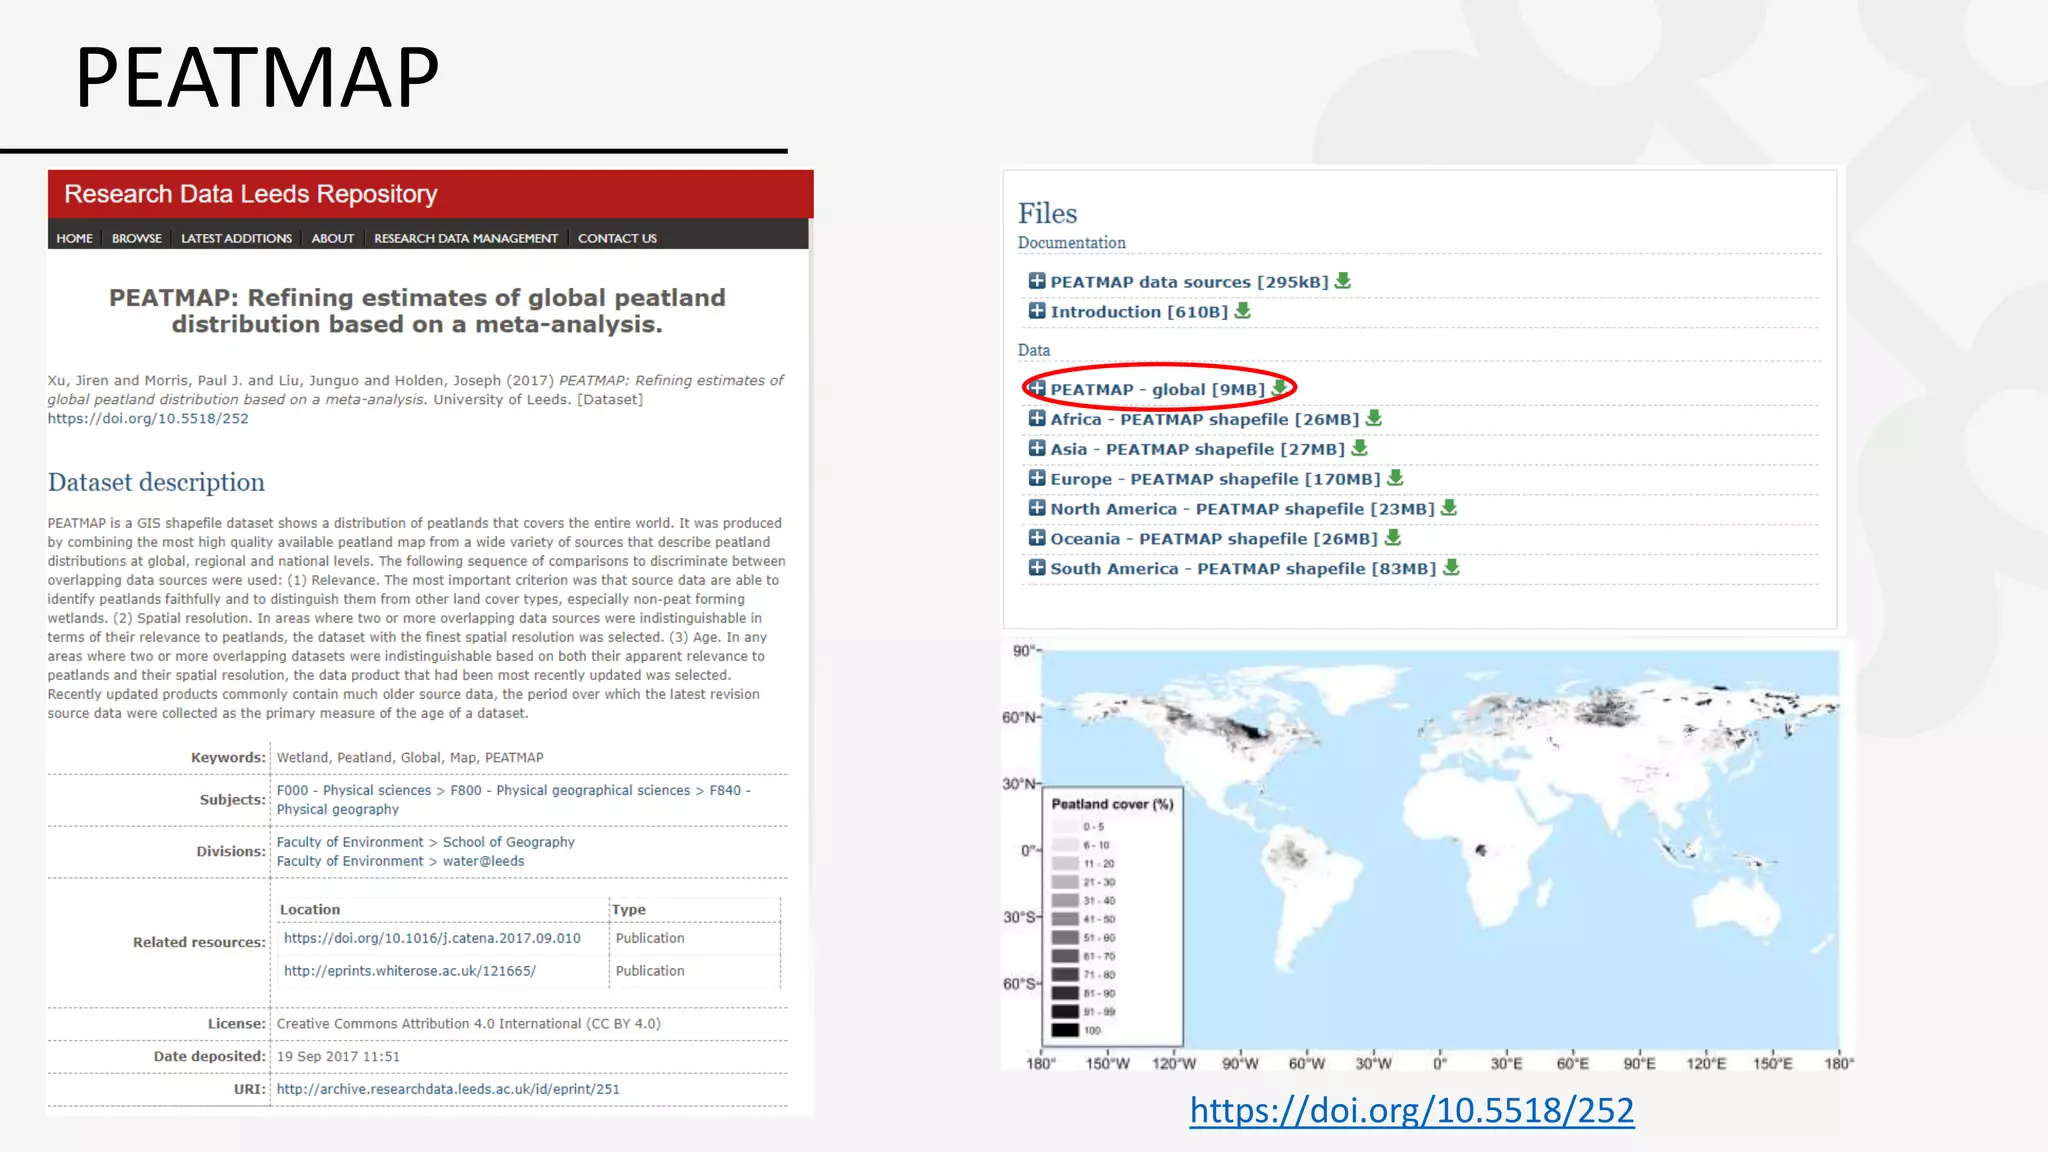Image resolution: width=2048 pixels, height=1152 pixels.
Task: Expand Oceania shapefile details
Action: click(x=1037, y=538)
